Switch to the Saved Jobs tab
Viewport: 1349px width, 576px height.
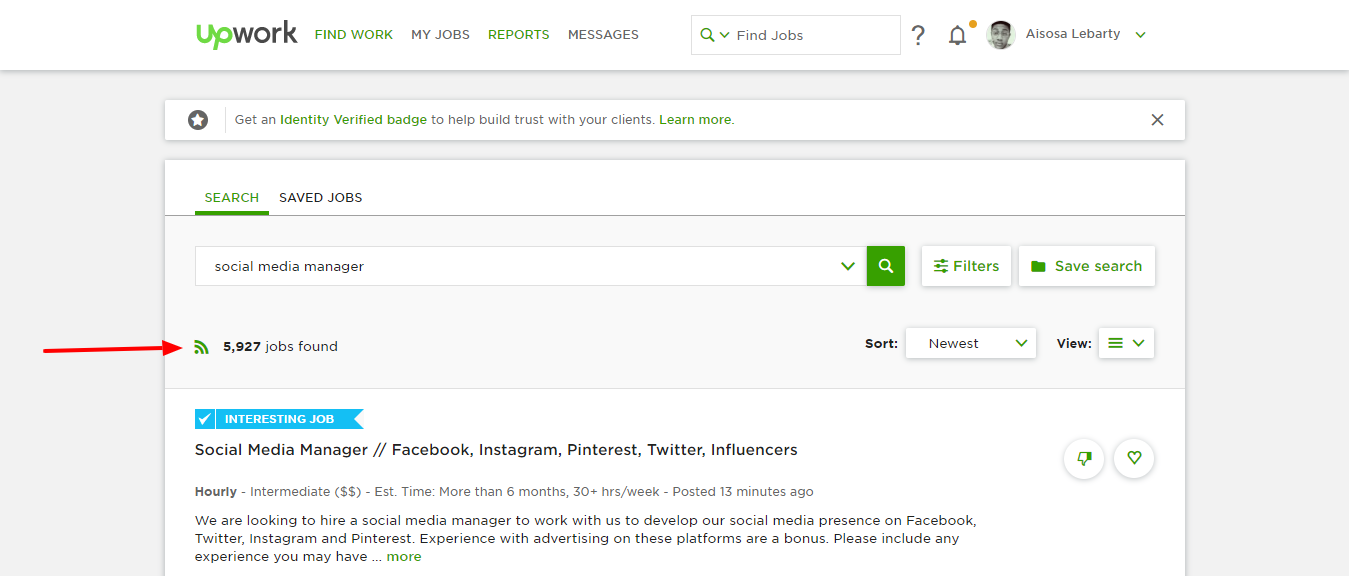click(320, 198)
